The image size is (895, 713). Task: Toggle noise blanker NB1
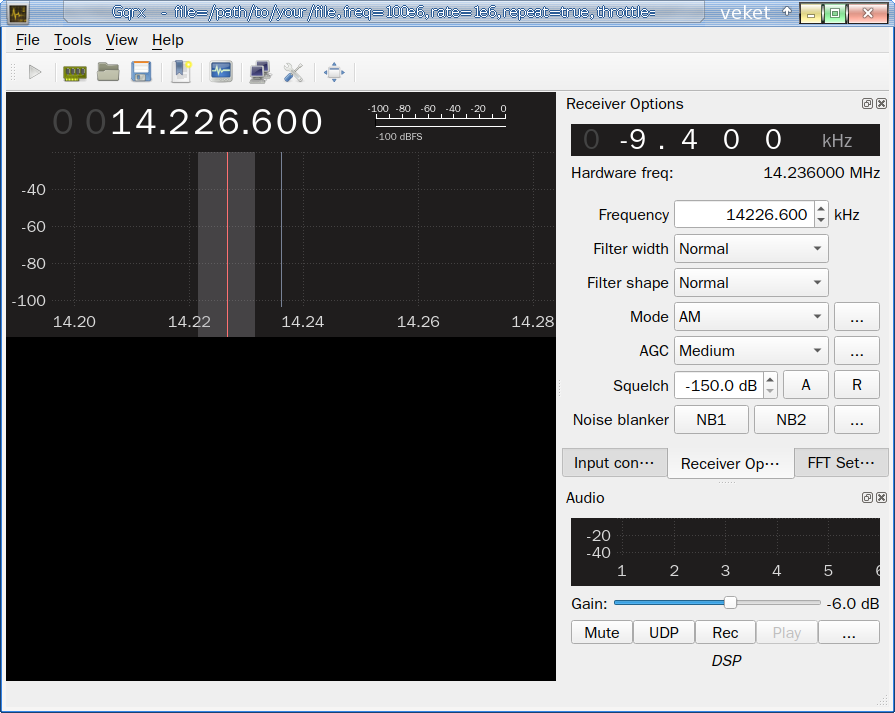click(x=711, y=420)
